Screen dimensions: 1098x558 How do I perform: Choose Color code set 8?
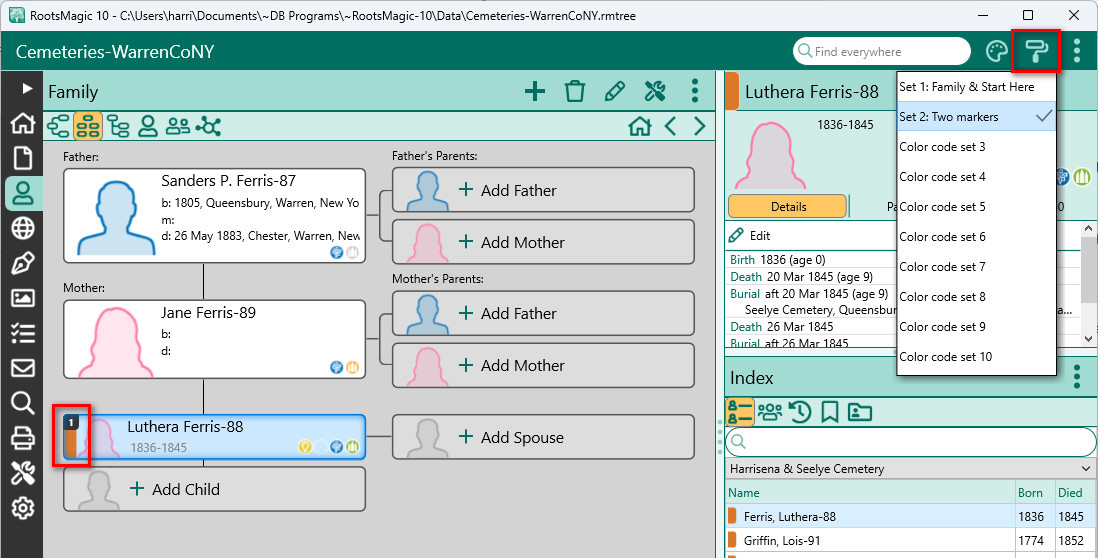pos(976,297)
